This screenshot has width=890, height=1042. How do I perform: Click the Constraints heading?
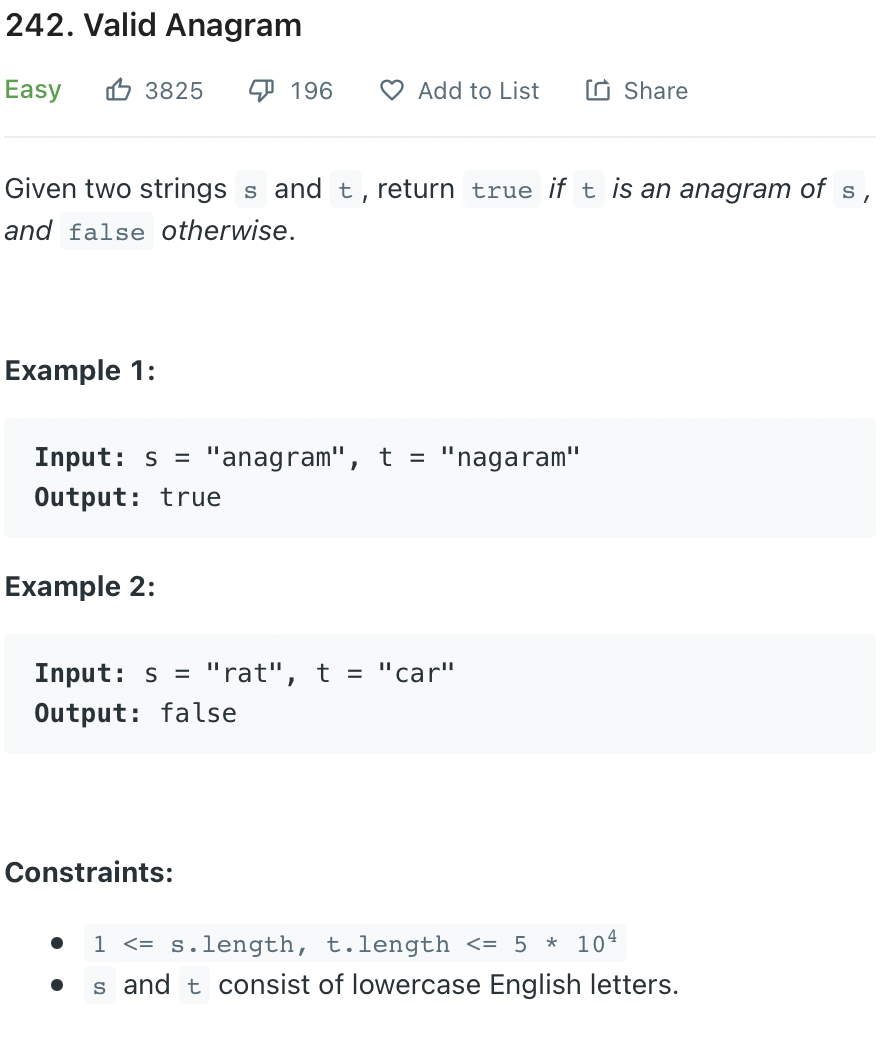pyautogui.click(x=89, y=872)
